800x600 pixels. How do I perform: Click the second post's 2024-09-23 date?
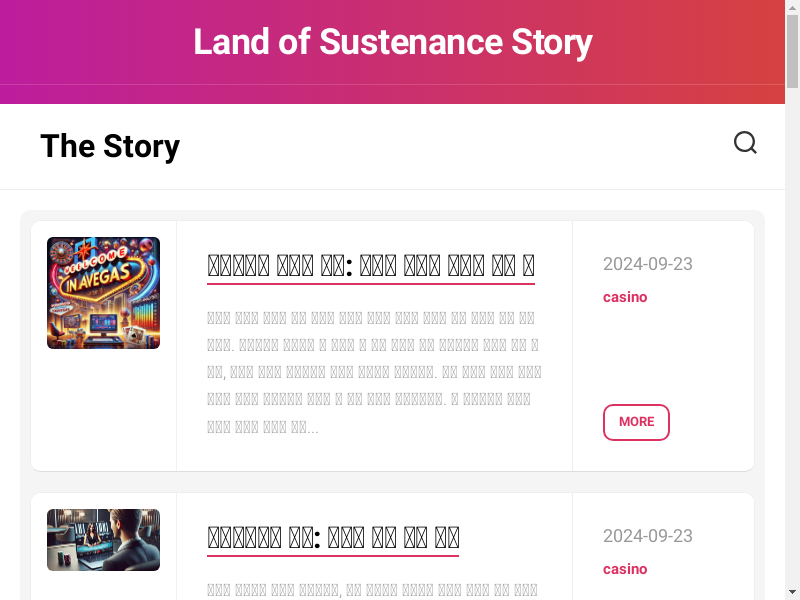[647, 536]
